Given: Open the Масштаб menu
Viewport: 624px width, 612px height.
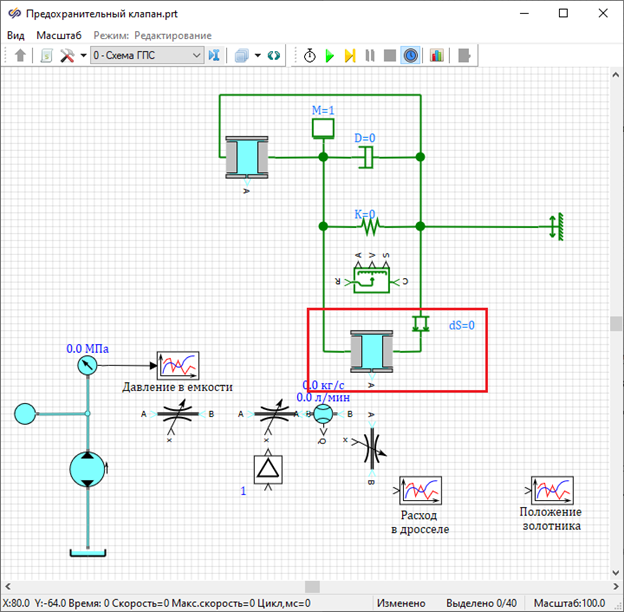Looking at the screenshot, I should pos(58,35).
